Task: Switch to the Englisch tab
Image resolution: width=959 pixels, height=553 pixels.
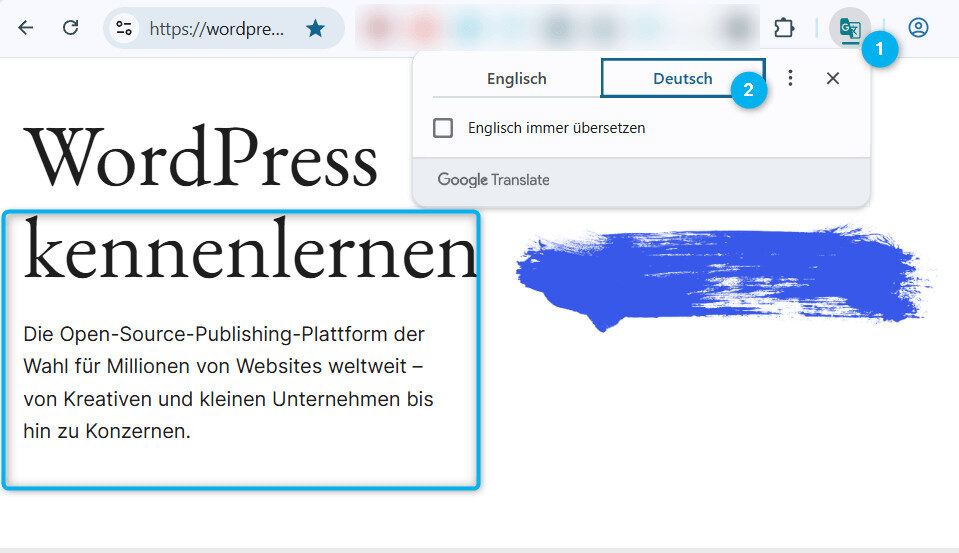Action: (516, 79)
